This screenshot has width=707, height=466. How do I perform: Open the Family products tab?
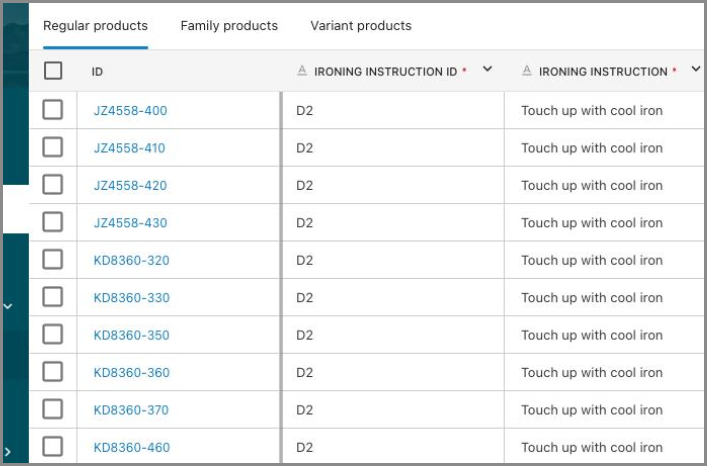pos(229,26)
